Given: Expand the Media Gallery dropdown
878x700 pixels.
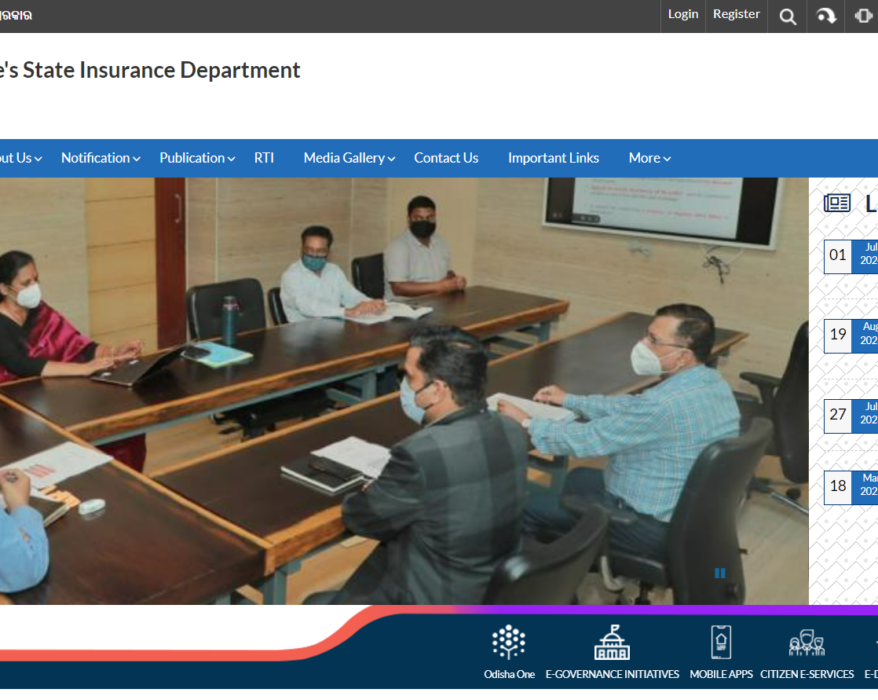Looking at the screenshot, I should [x=349, y=158].
